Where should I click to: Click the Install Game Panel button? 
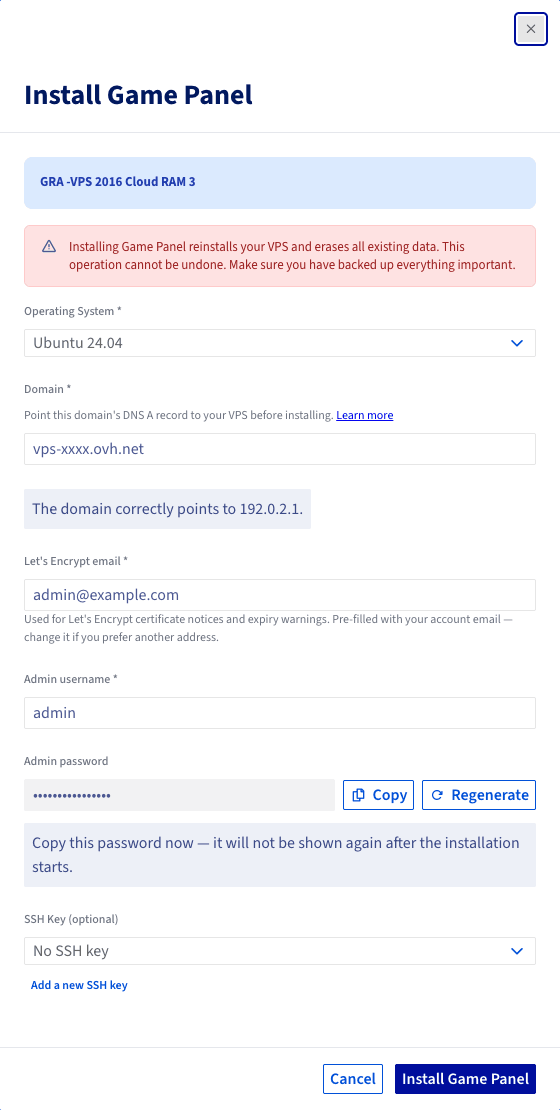[x=465, y=1079]
